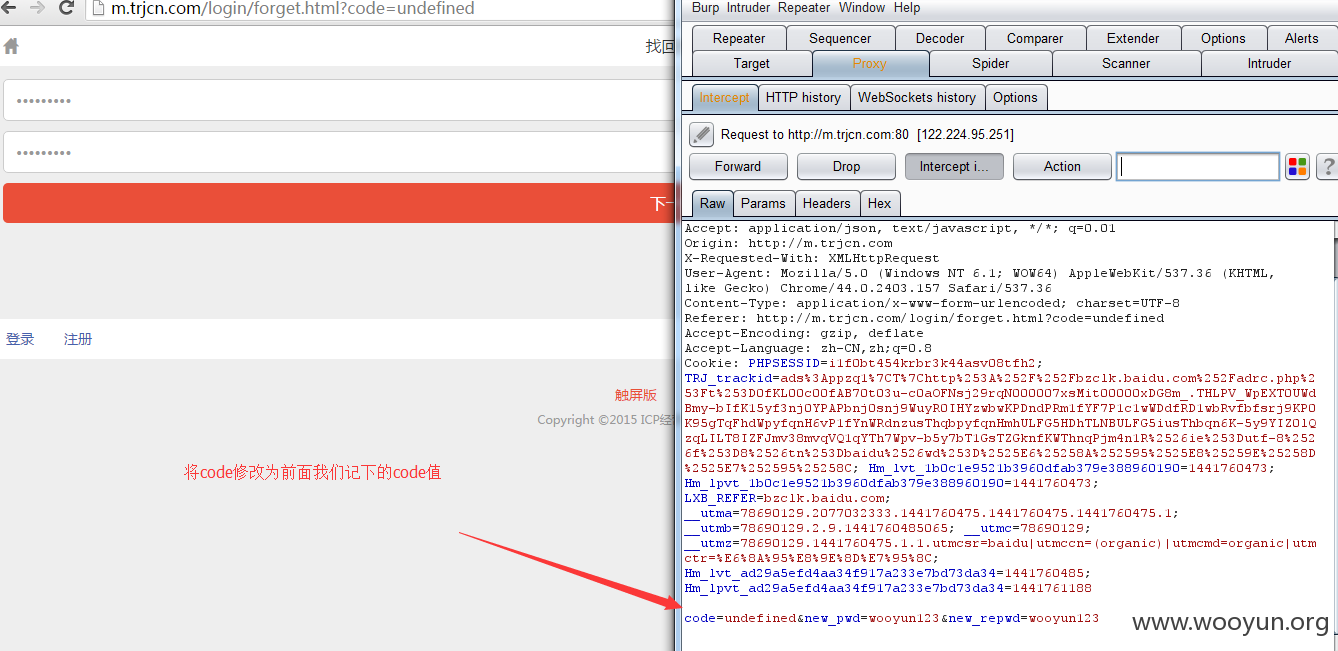Click the 注册 link
Image resolution: width=1338 pixels, height=651 pixels.
click(78, 339)
